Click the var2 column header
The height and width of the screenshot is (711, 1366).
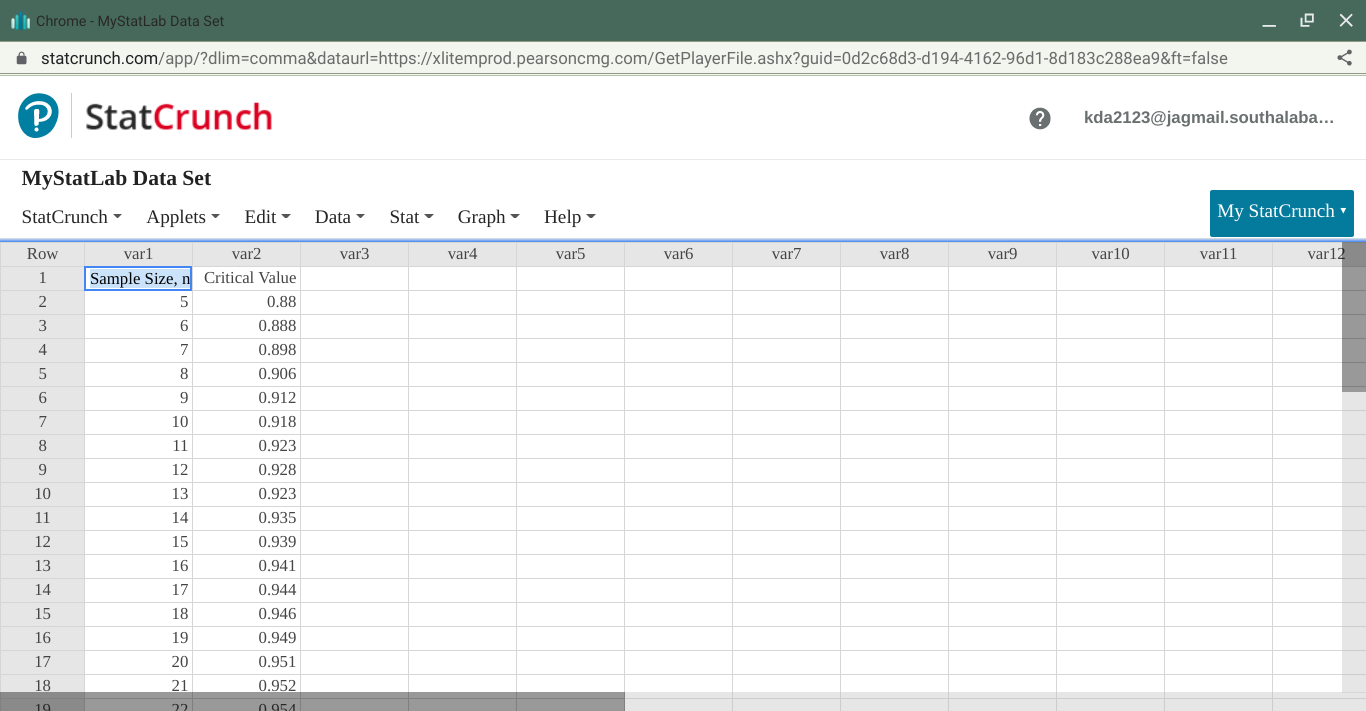click(x=246, y=253)
